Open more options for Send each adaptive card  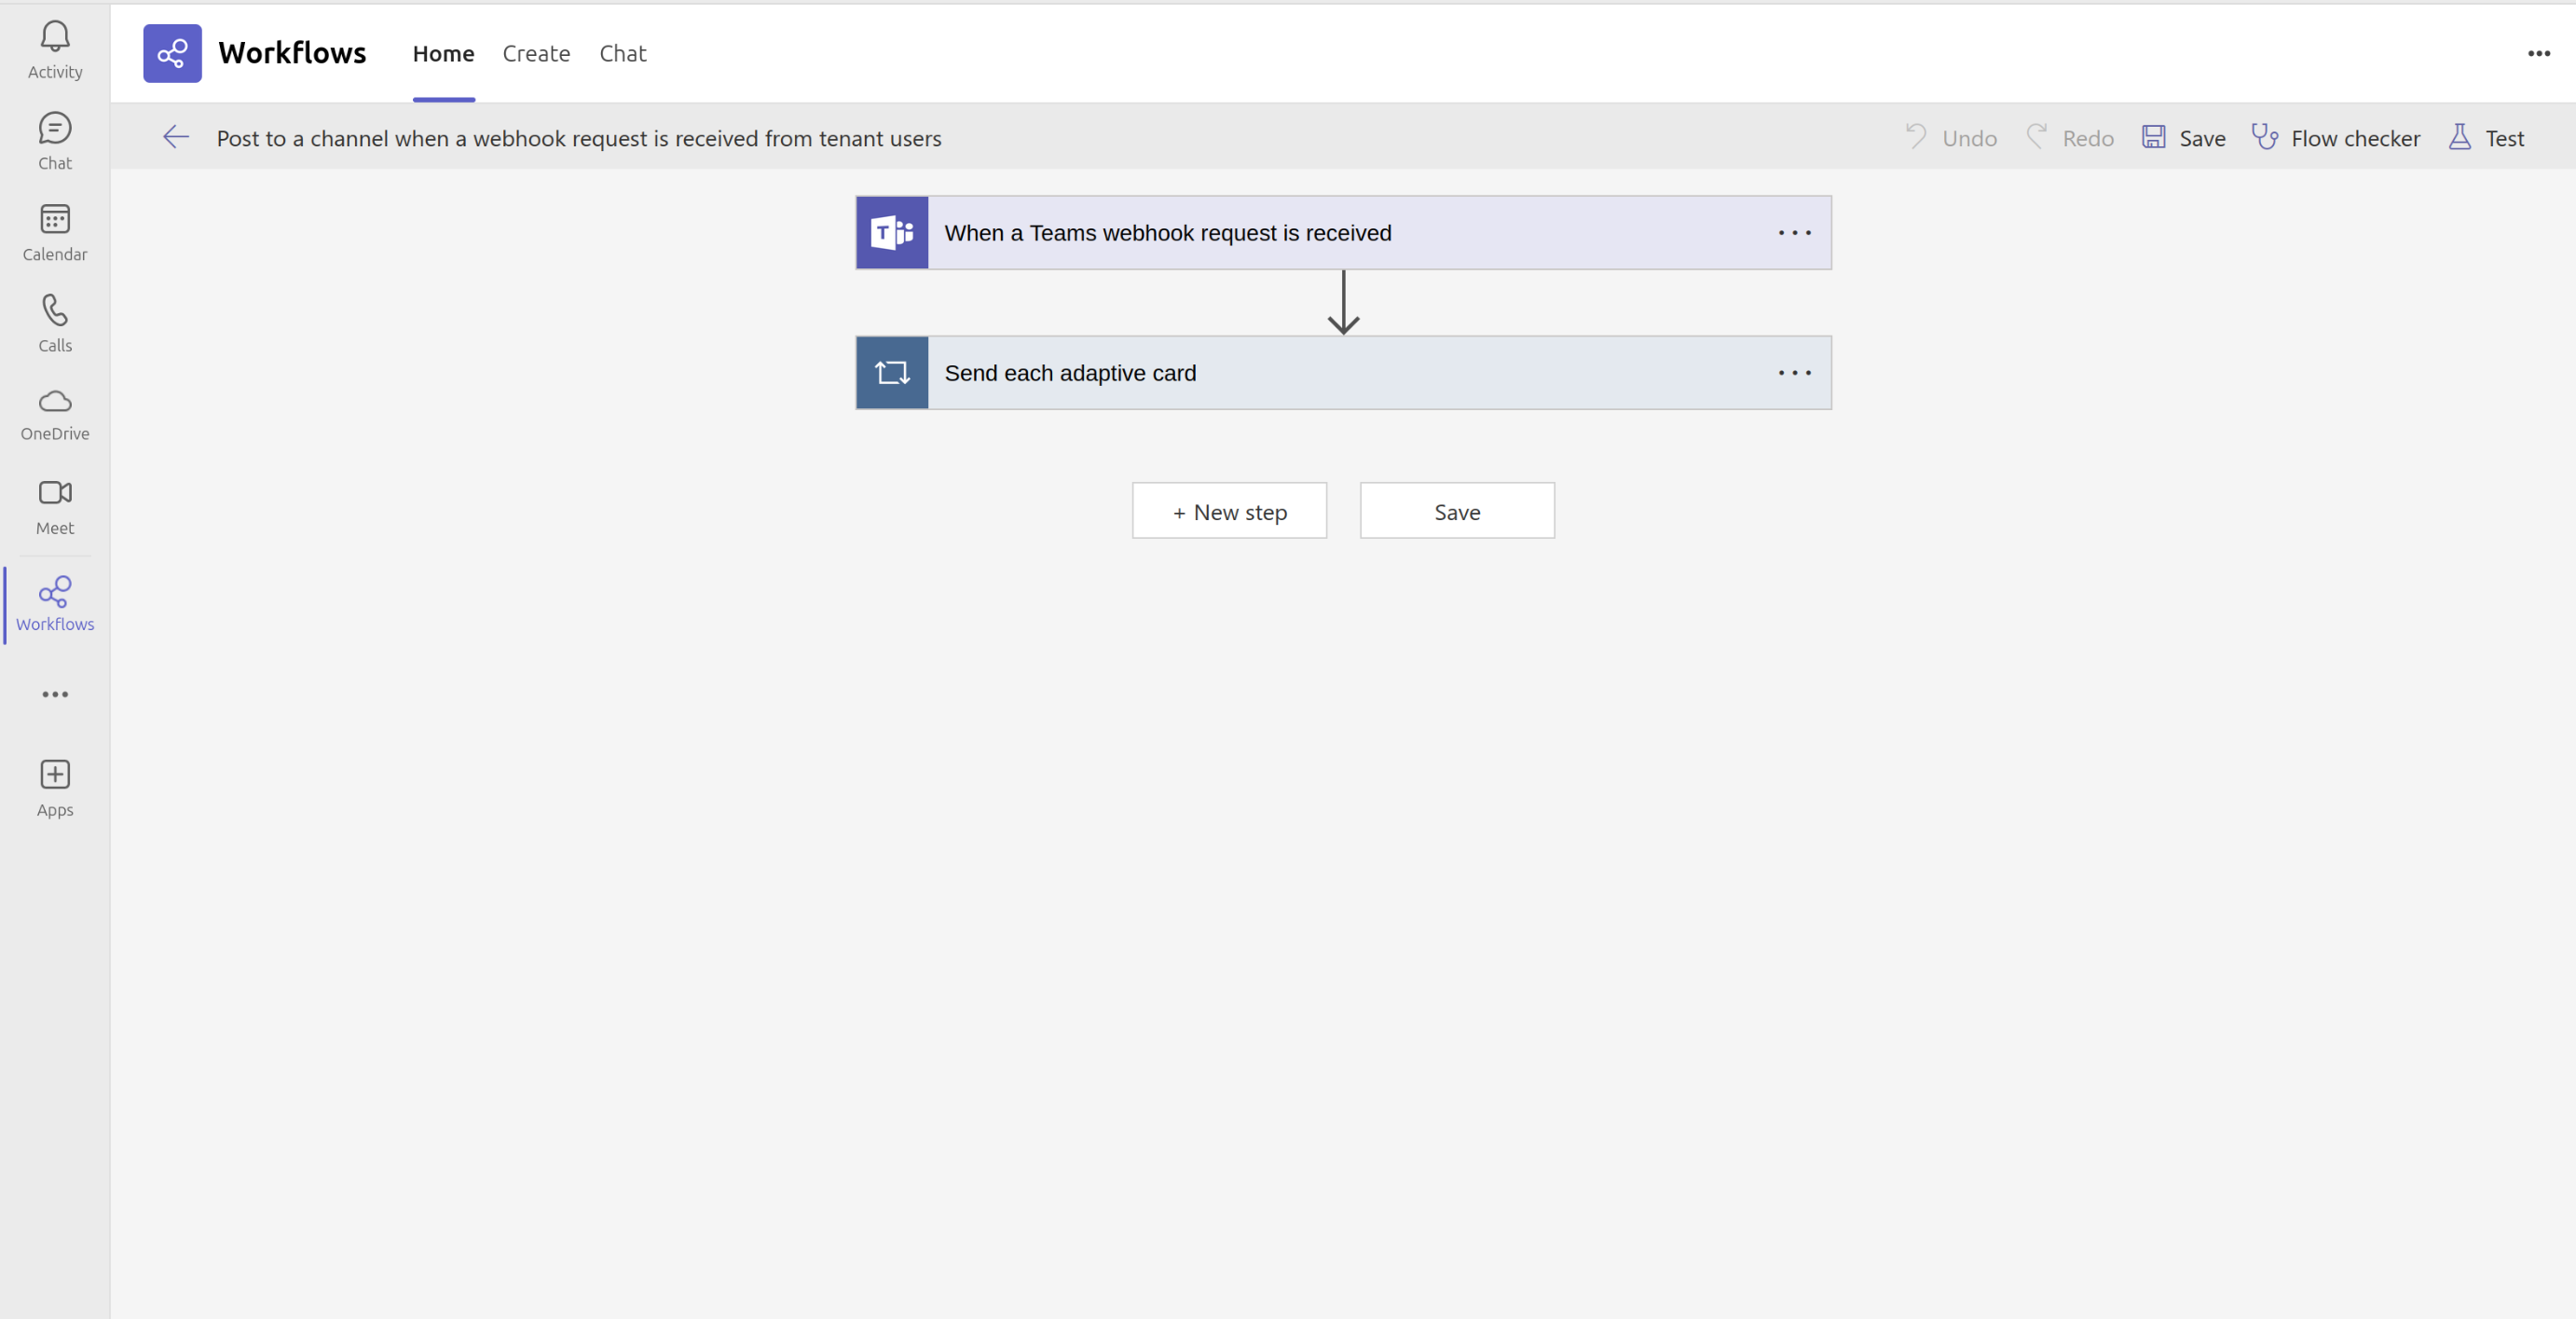1795,372
